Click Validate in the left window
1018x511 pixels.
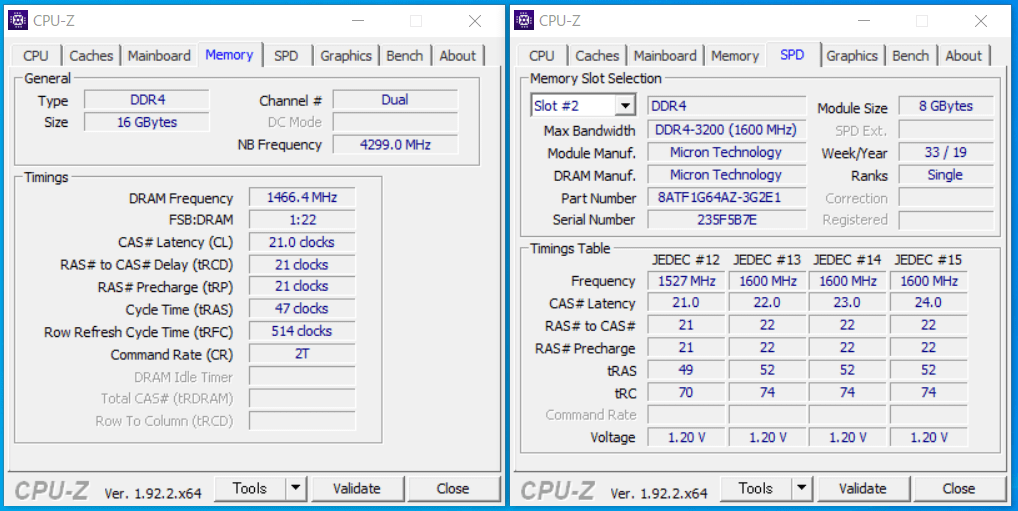tap(357, 488)
